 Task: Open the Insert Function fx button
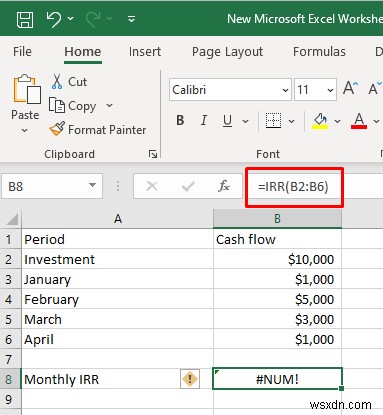tap(224, 186)
